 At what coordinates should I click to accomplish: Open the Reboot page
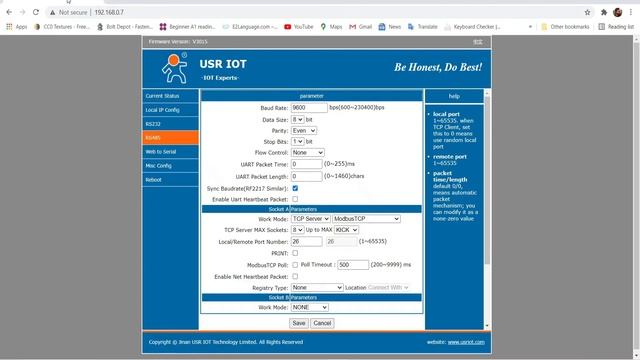[x=171, y=180]
